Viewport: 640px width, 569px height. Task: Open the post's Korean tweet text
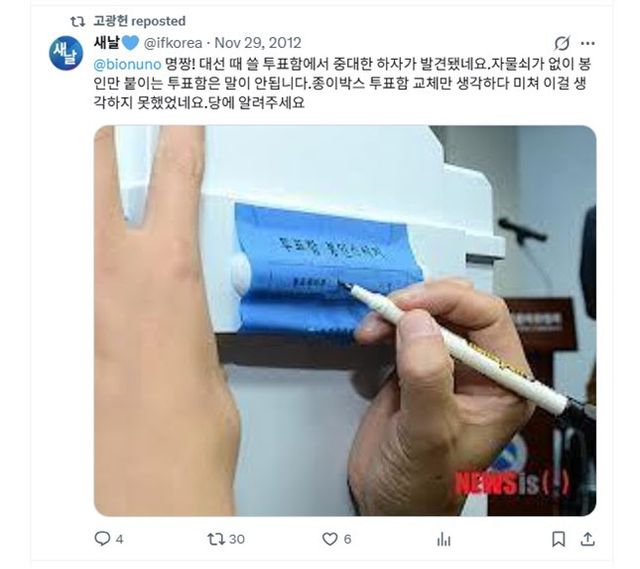tap(342, 84)
